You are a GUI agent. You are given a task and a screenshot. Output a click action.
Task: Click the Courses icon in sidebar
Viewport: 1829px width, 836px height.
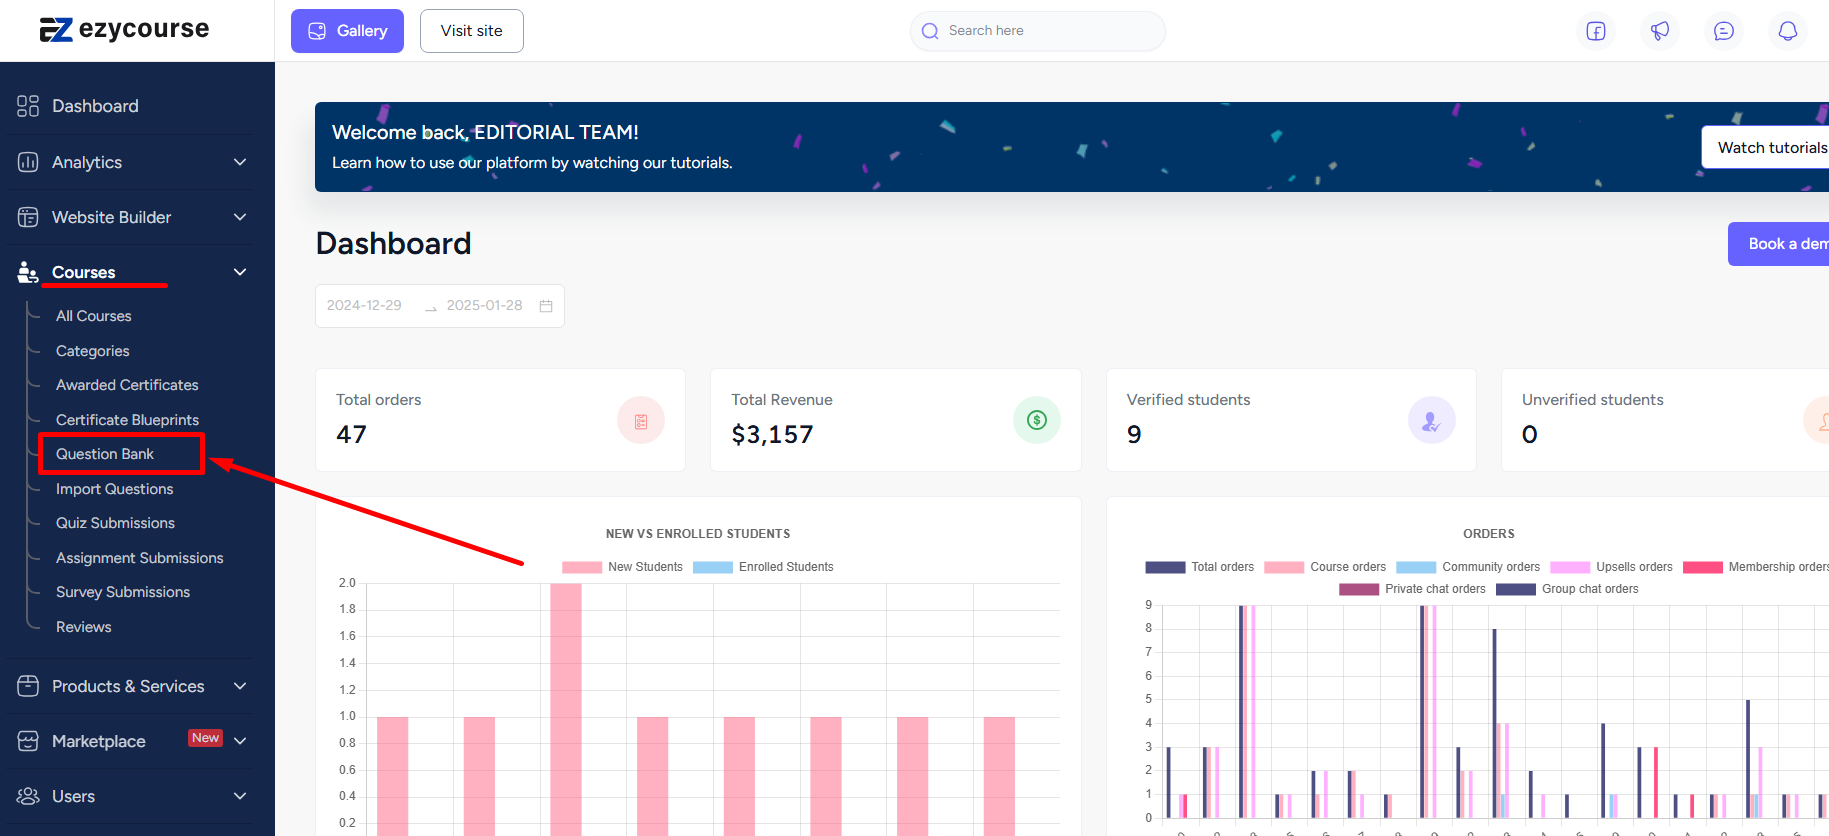coord(28,272)
